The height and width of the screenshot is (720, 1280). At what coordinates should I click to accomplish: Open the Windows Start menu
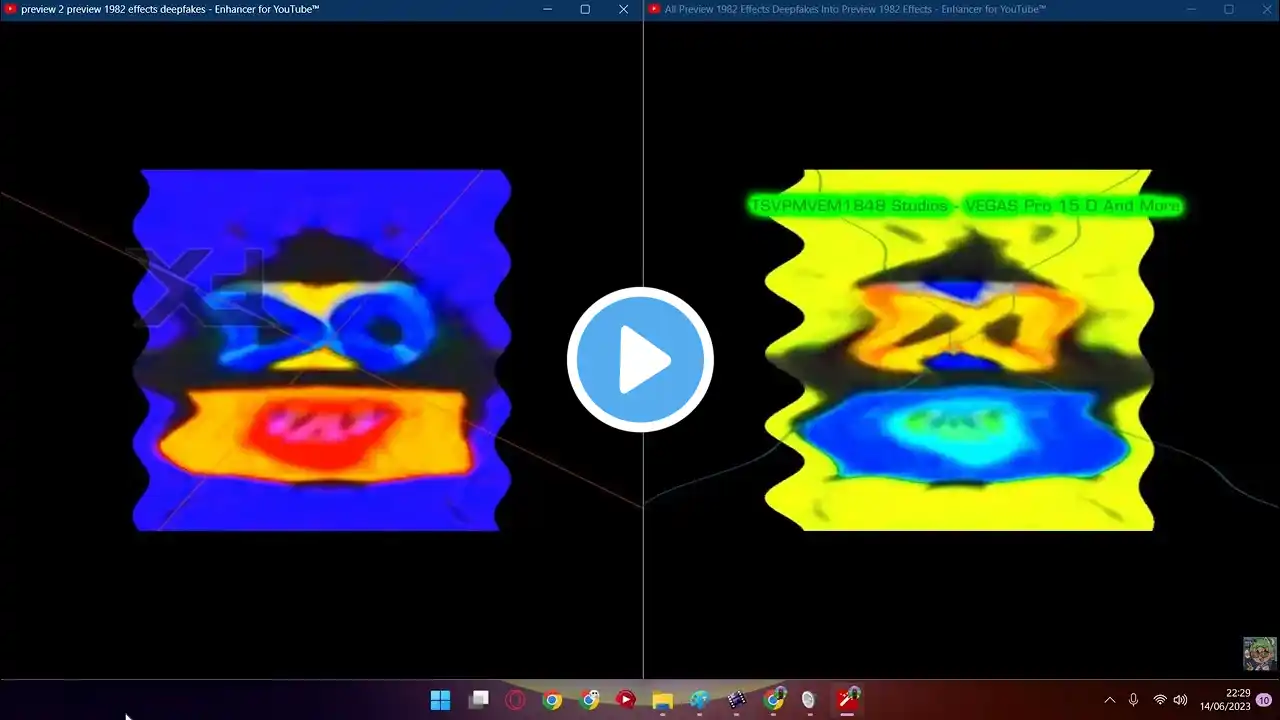pos(440,700)
